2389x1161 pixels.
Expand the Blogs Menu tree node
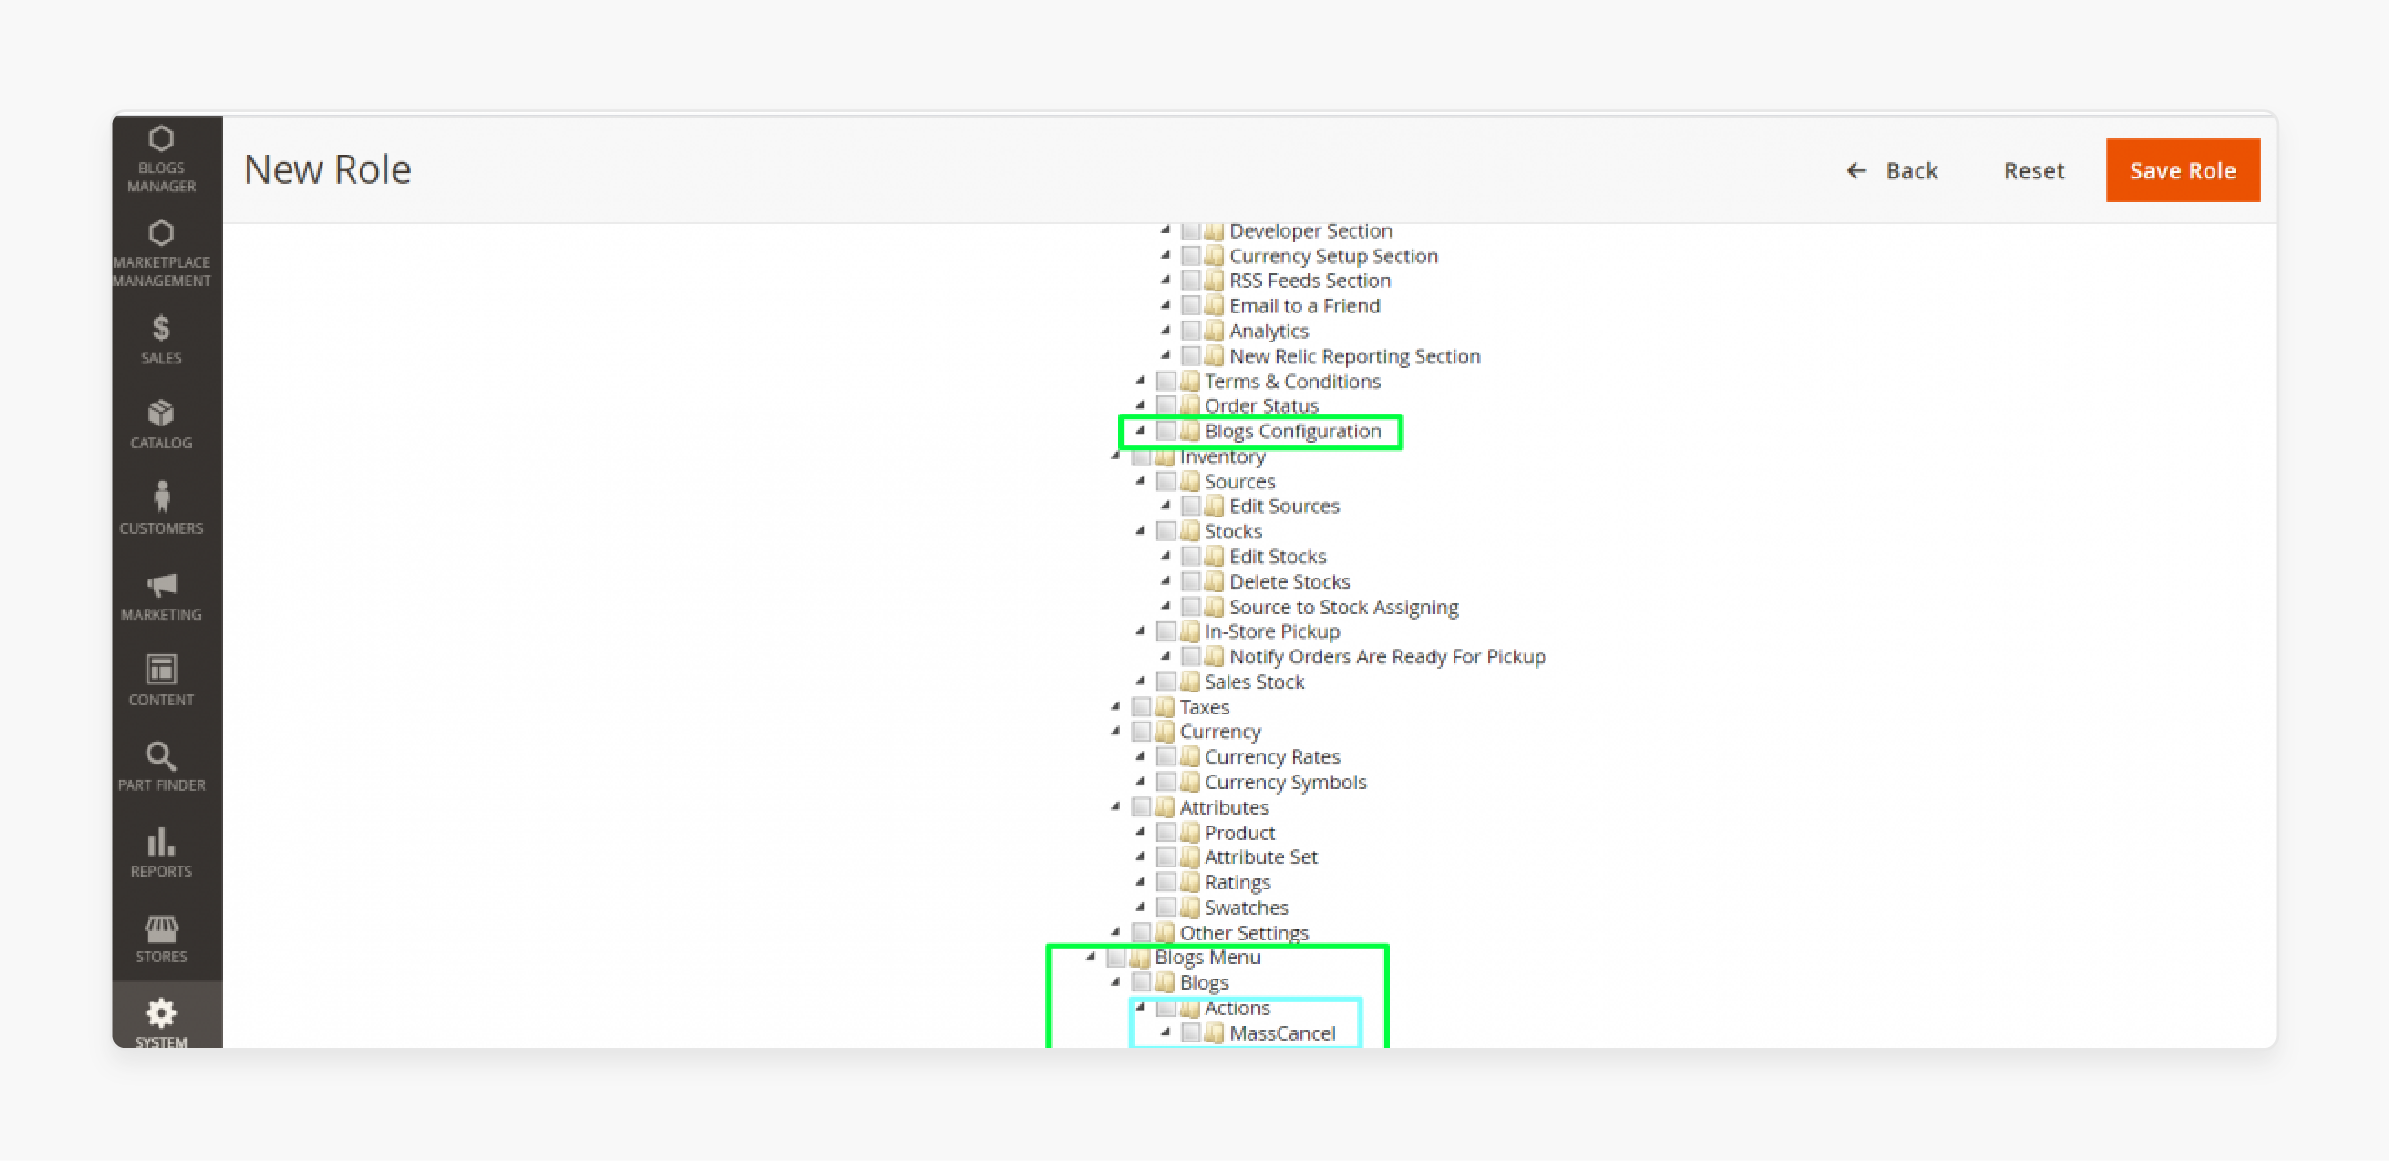(x=1095, y=957)
